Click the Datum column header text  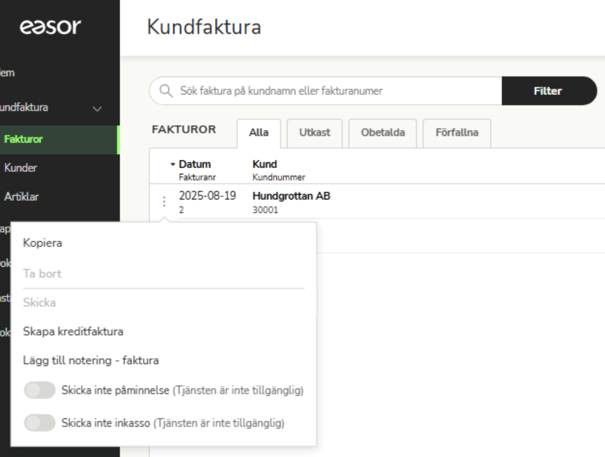click(x=194, y=164)
